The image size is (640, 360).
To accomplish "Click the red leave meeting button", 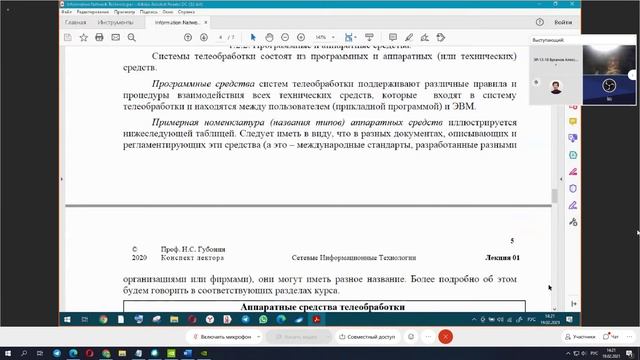I will tap(445, 337).
